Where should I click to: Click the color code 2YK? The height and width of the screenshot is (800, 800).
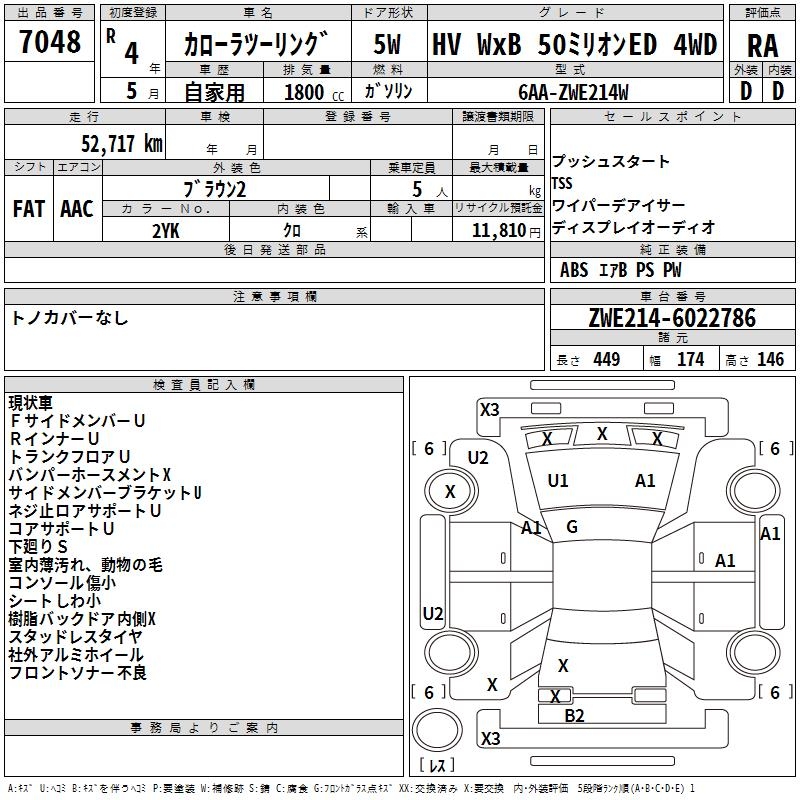(165, 231)
